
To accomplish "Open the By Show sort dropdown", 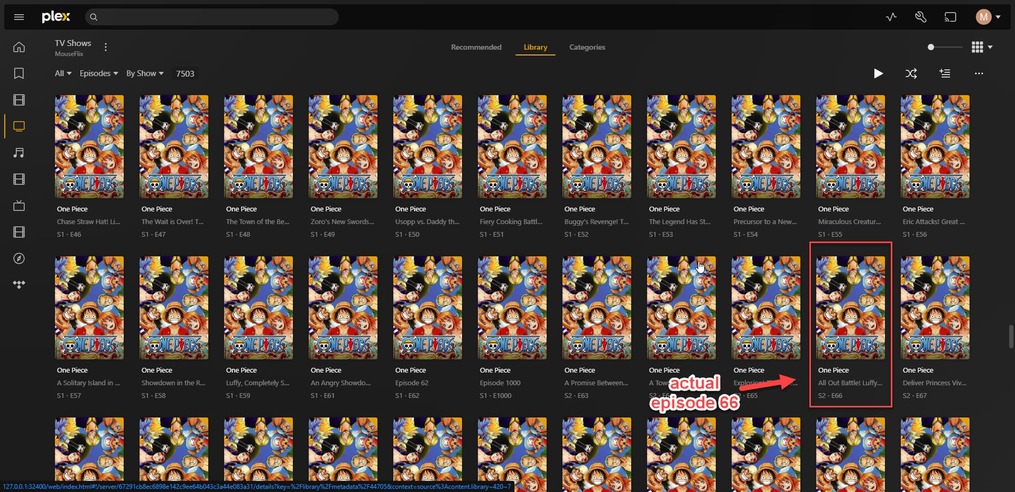I will click(145, 74).
